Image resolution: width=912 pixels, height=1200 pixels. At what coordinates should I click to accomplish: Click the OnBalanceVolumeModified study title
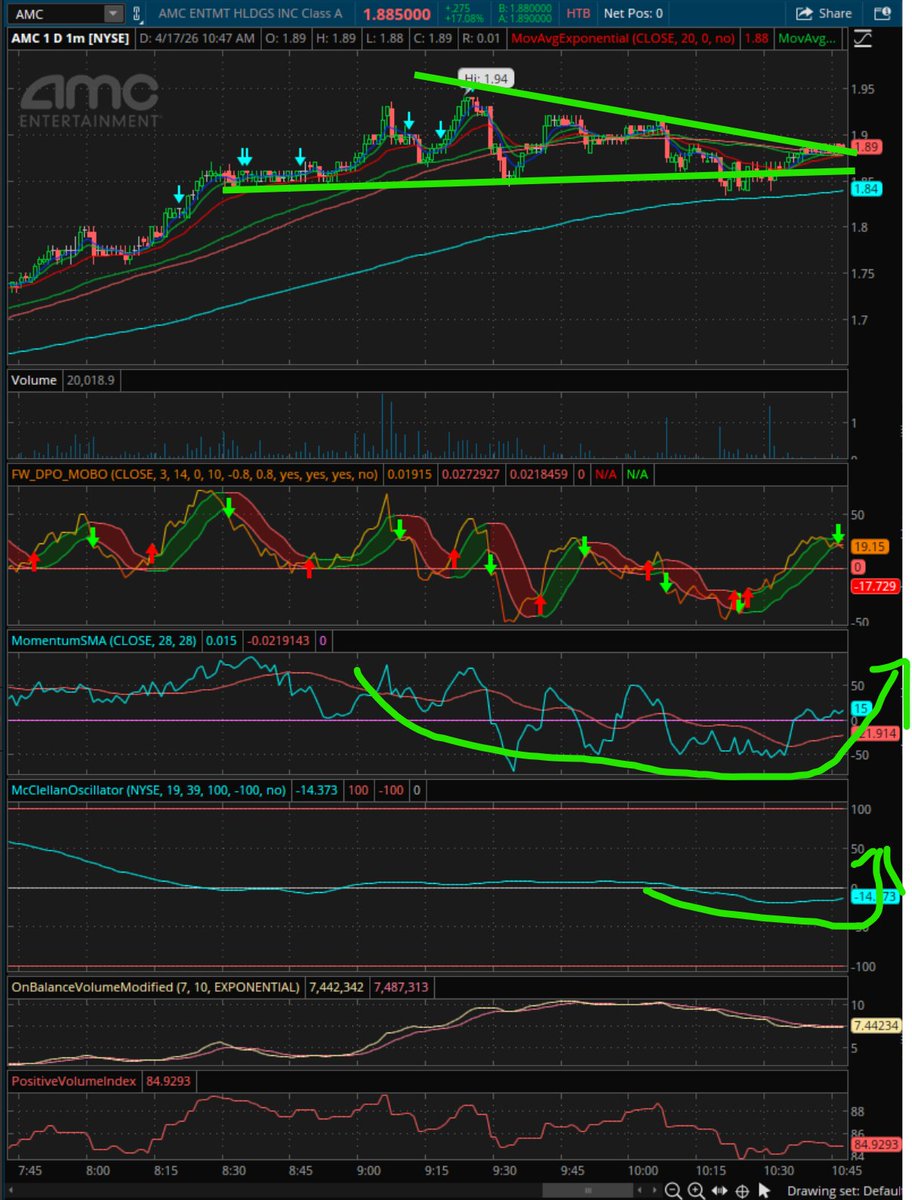(x=155, y=987)
